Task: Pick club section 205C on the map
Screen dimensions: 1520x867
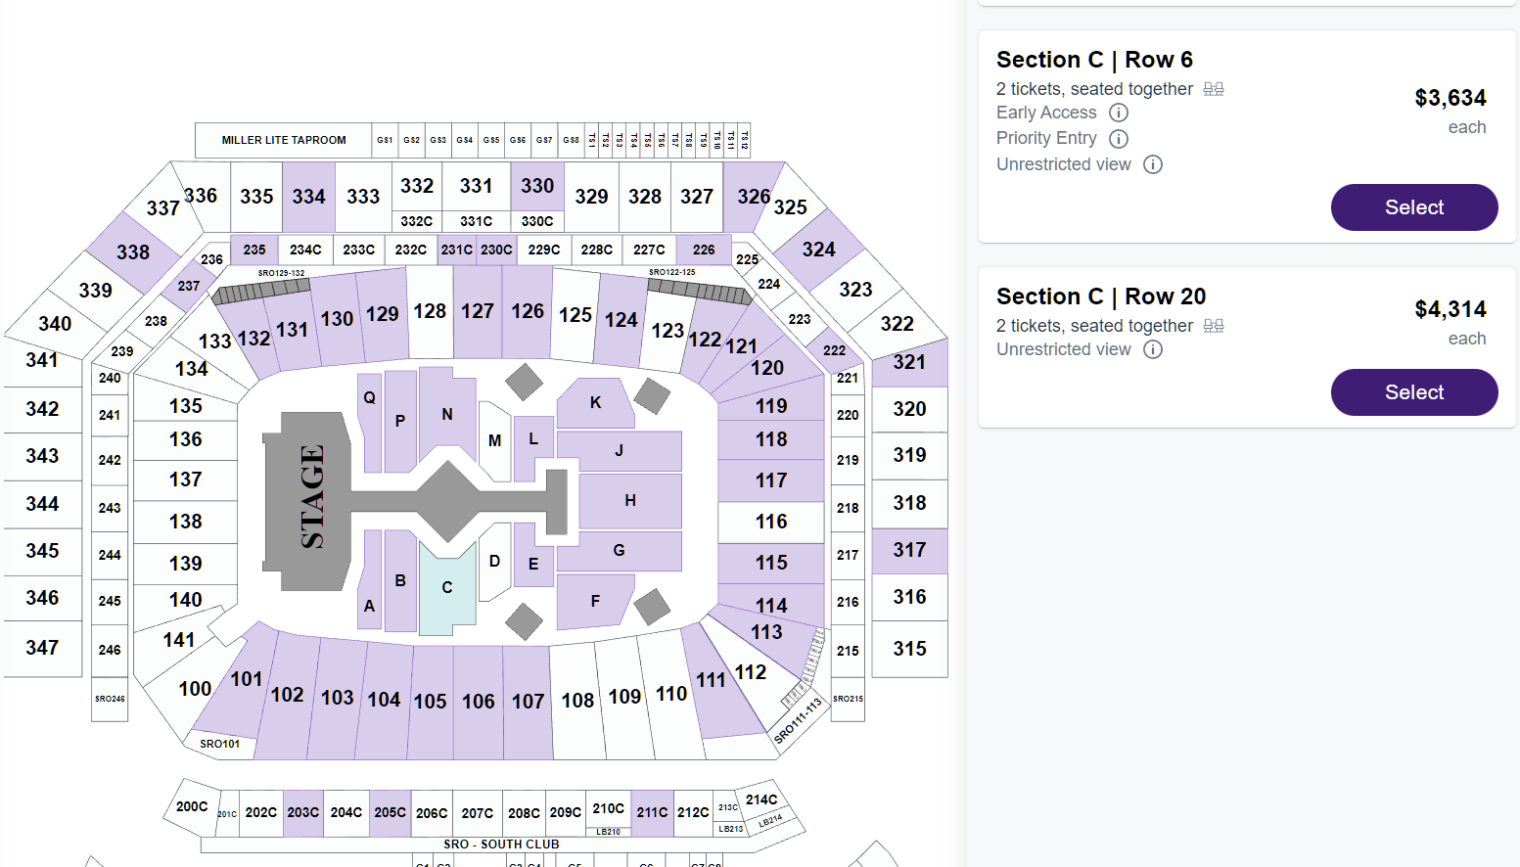Action: pyautogui.click(x=390, y=813)
